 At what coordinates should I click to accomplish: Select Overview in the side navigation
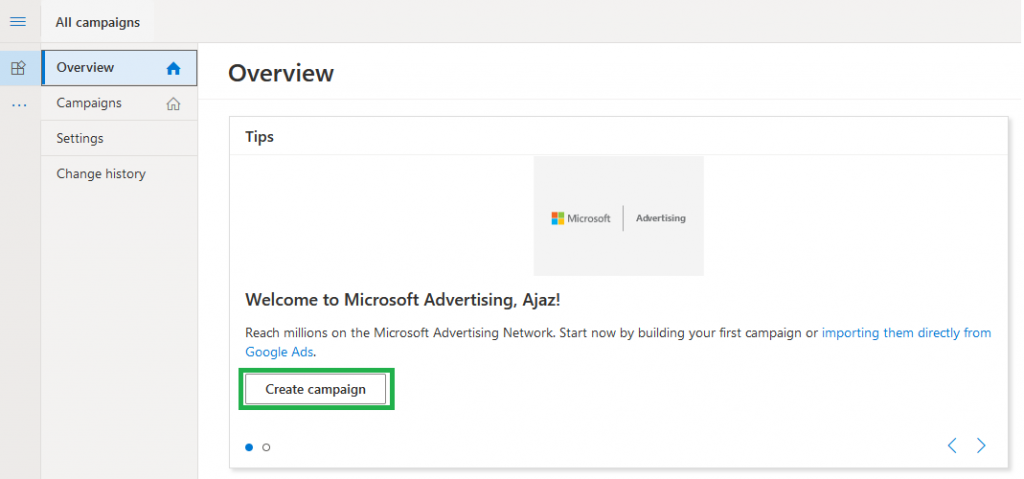point(119,67)
